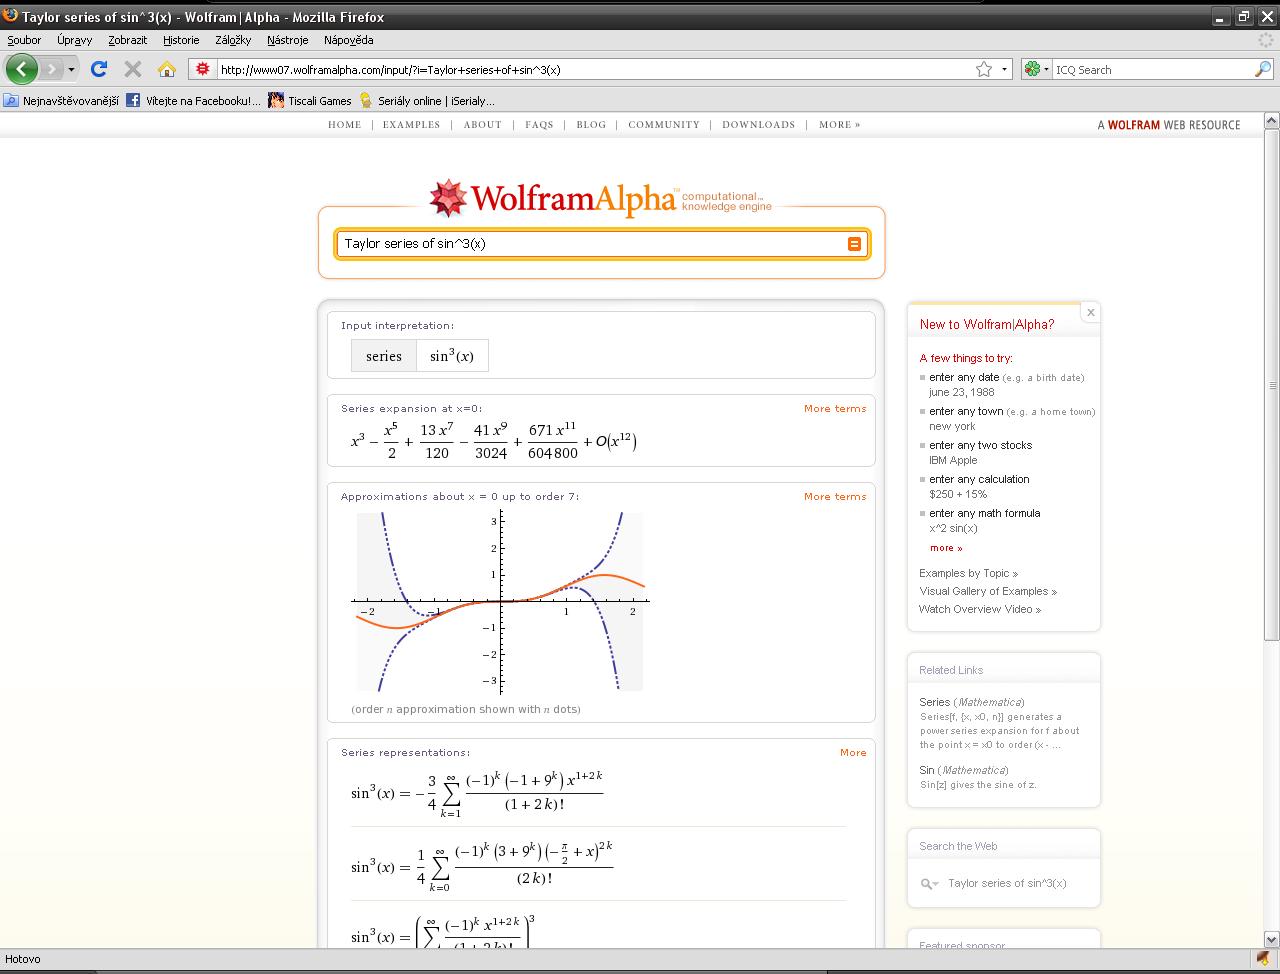
Task: Open the Series (Mathematica) related link
Action: [972, 703]
